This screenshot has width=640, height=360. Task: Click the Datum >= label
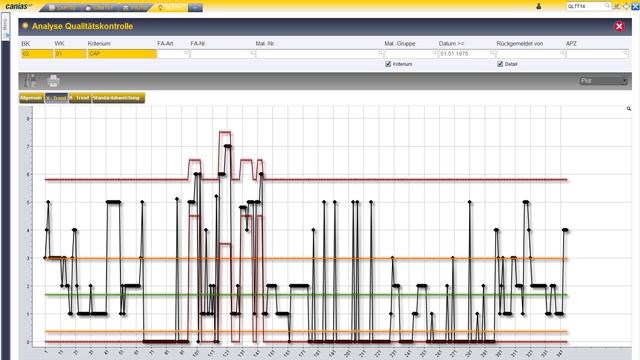(451, 44)
